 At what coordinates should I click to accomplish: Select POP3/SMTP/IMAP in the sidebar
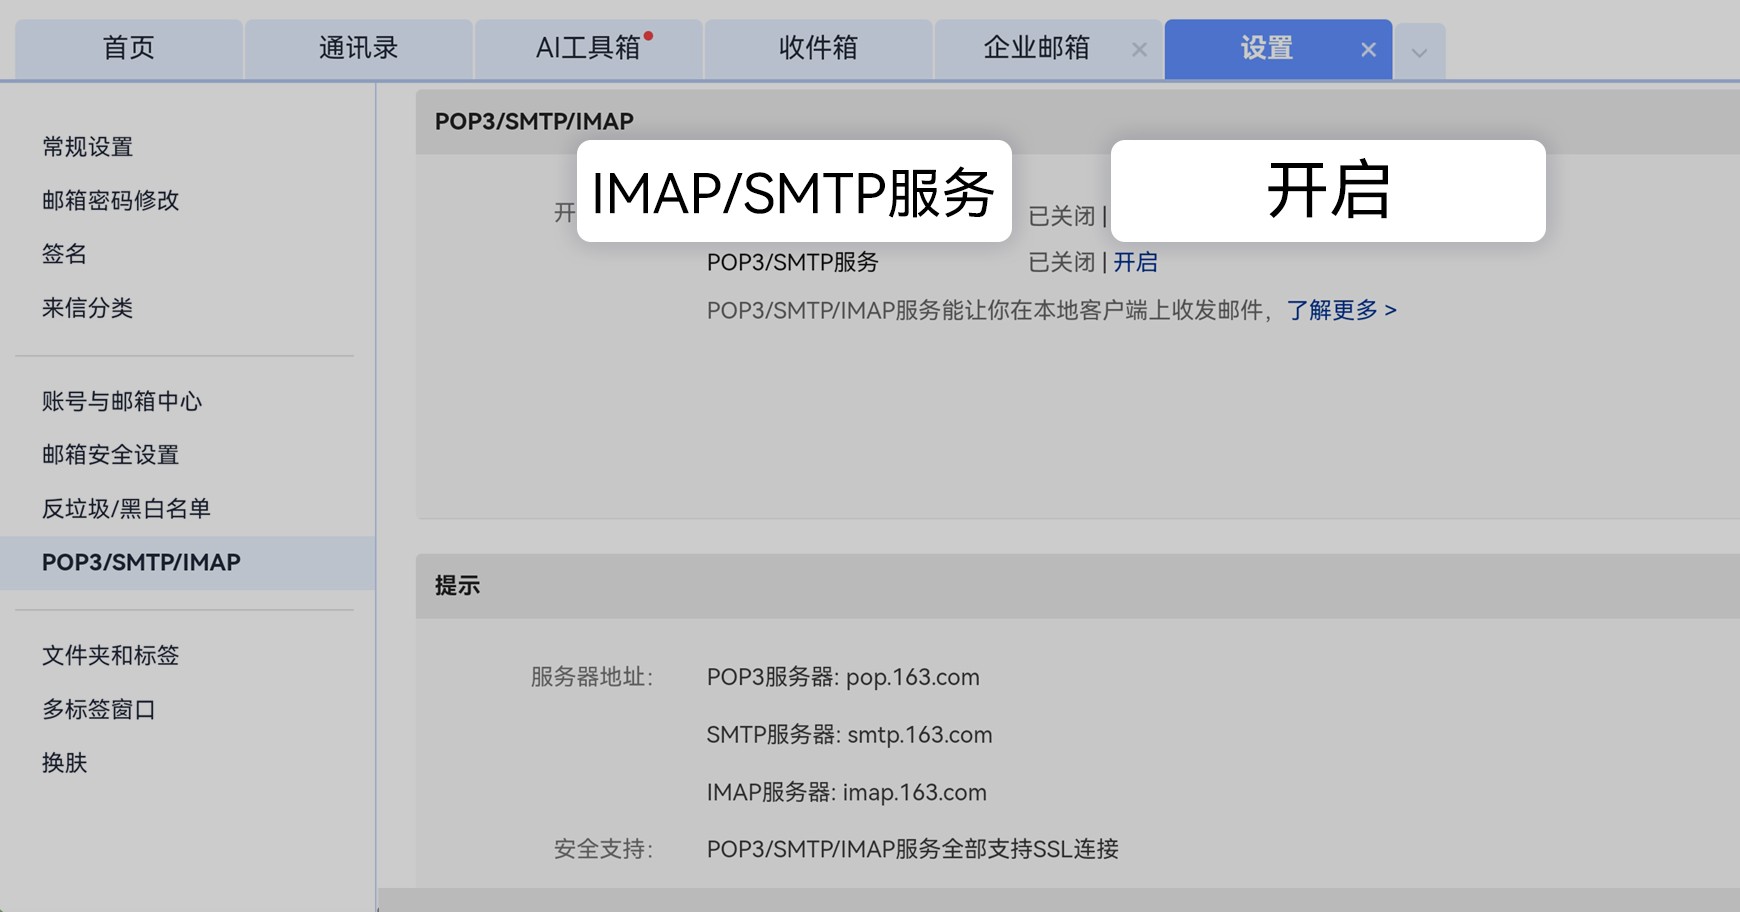(188, 562)
